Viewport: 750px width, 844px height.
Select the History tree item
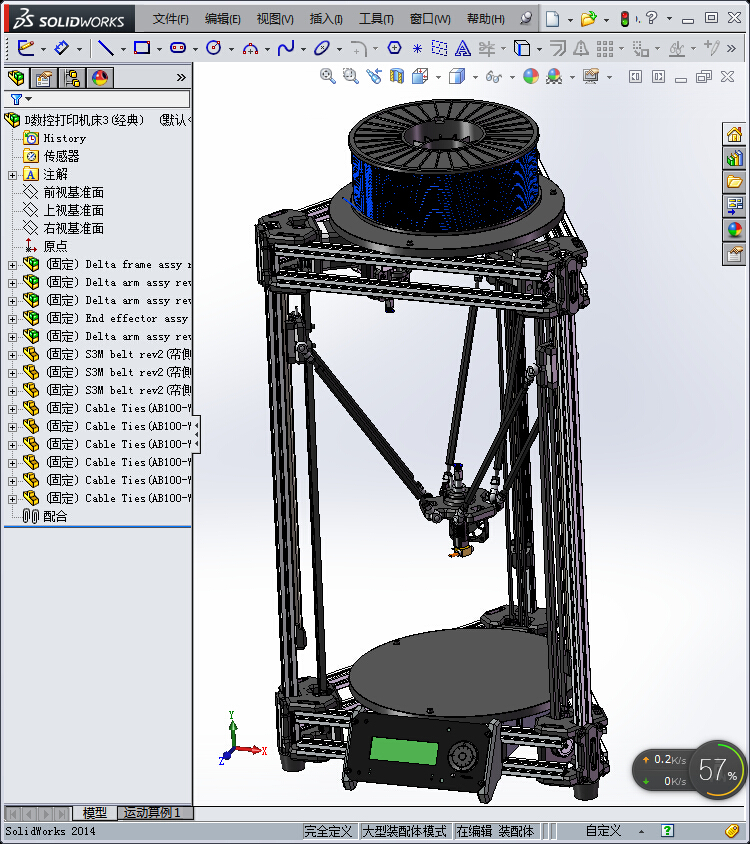pyautogui.click(x=65, y=139)
